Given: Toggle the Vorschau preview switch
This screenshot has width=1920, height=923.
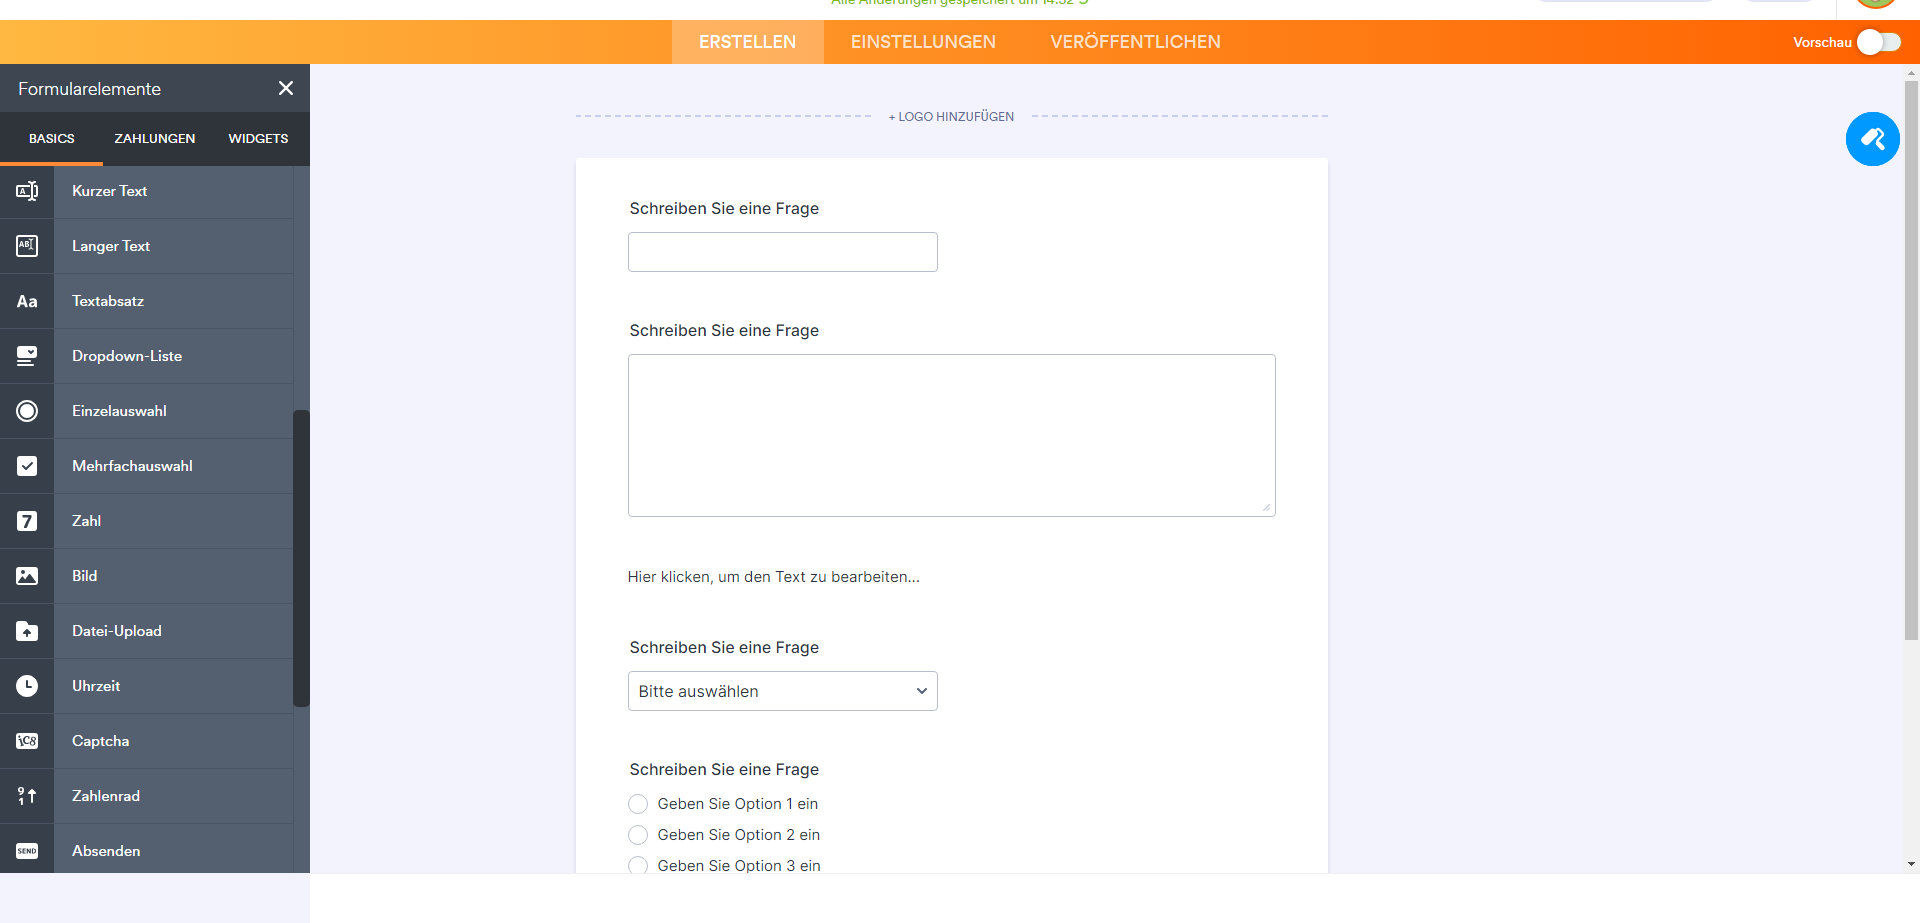Looking at the screenshot, I should pyautogui.click(x=1878, y=42).
